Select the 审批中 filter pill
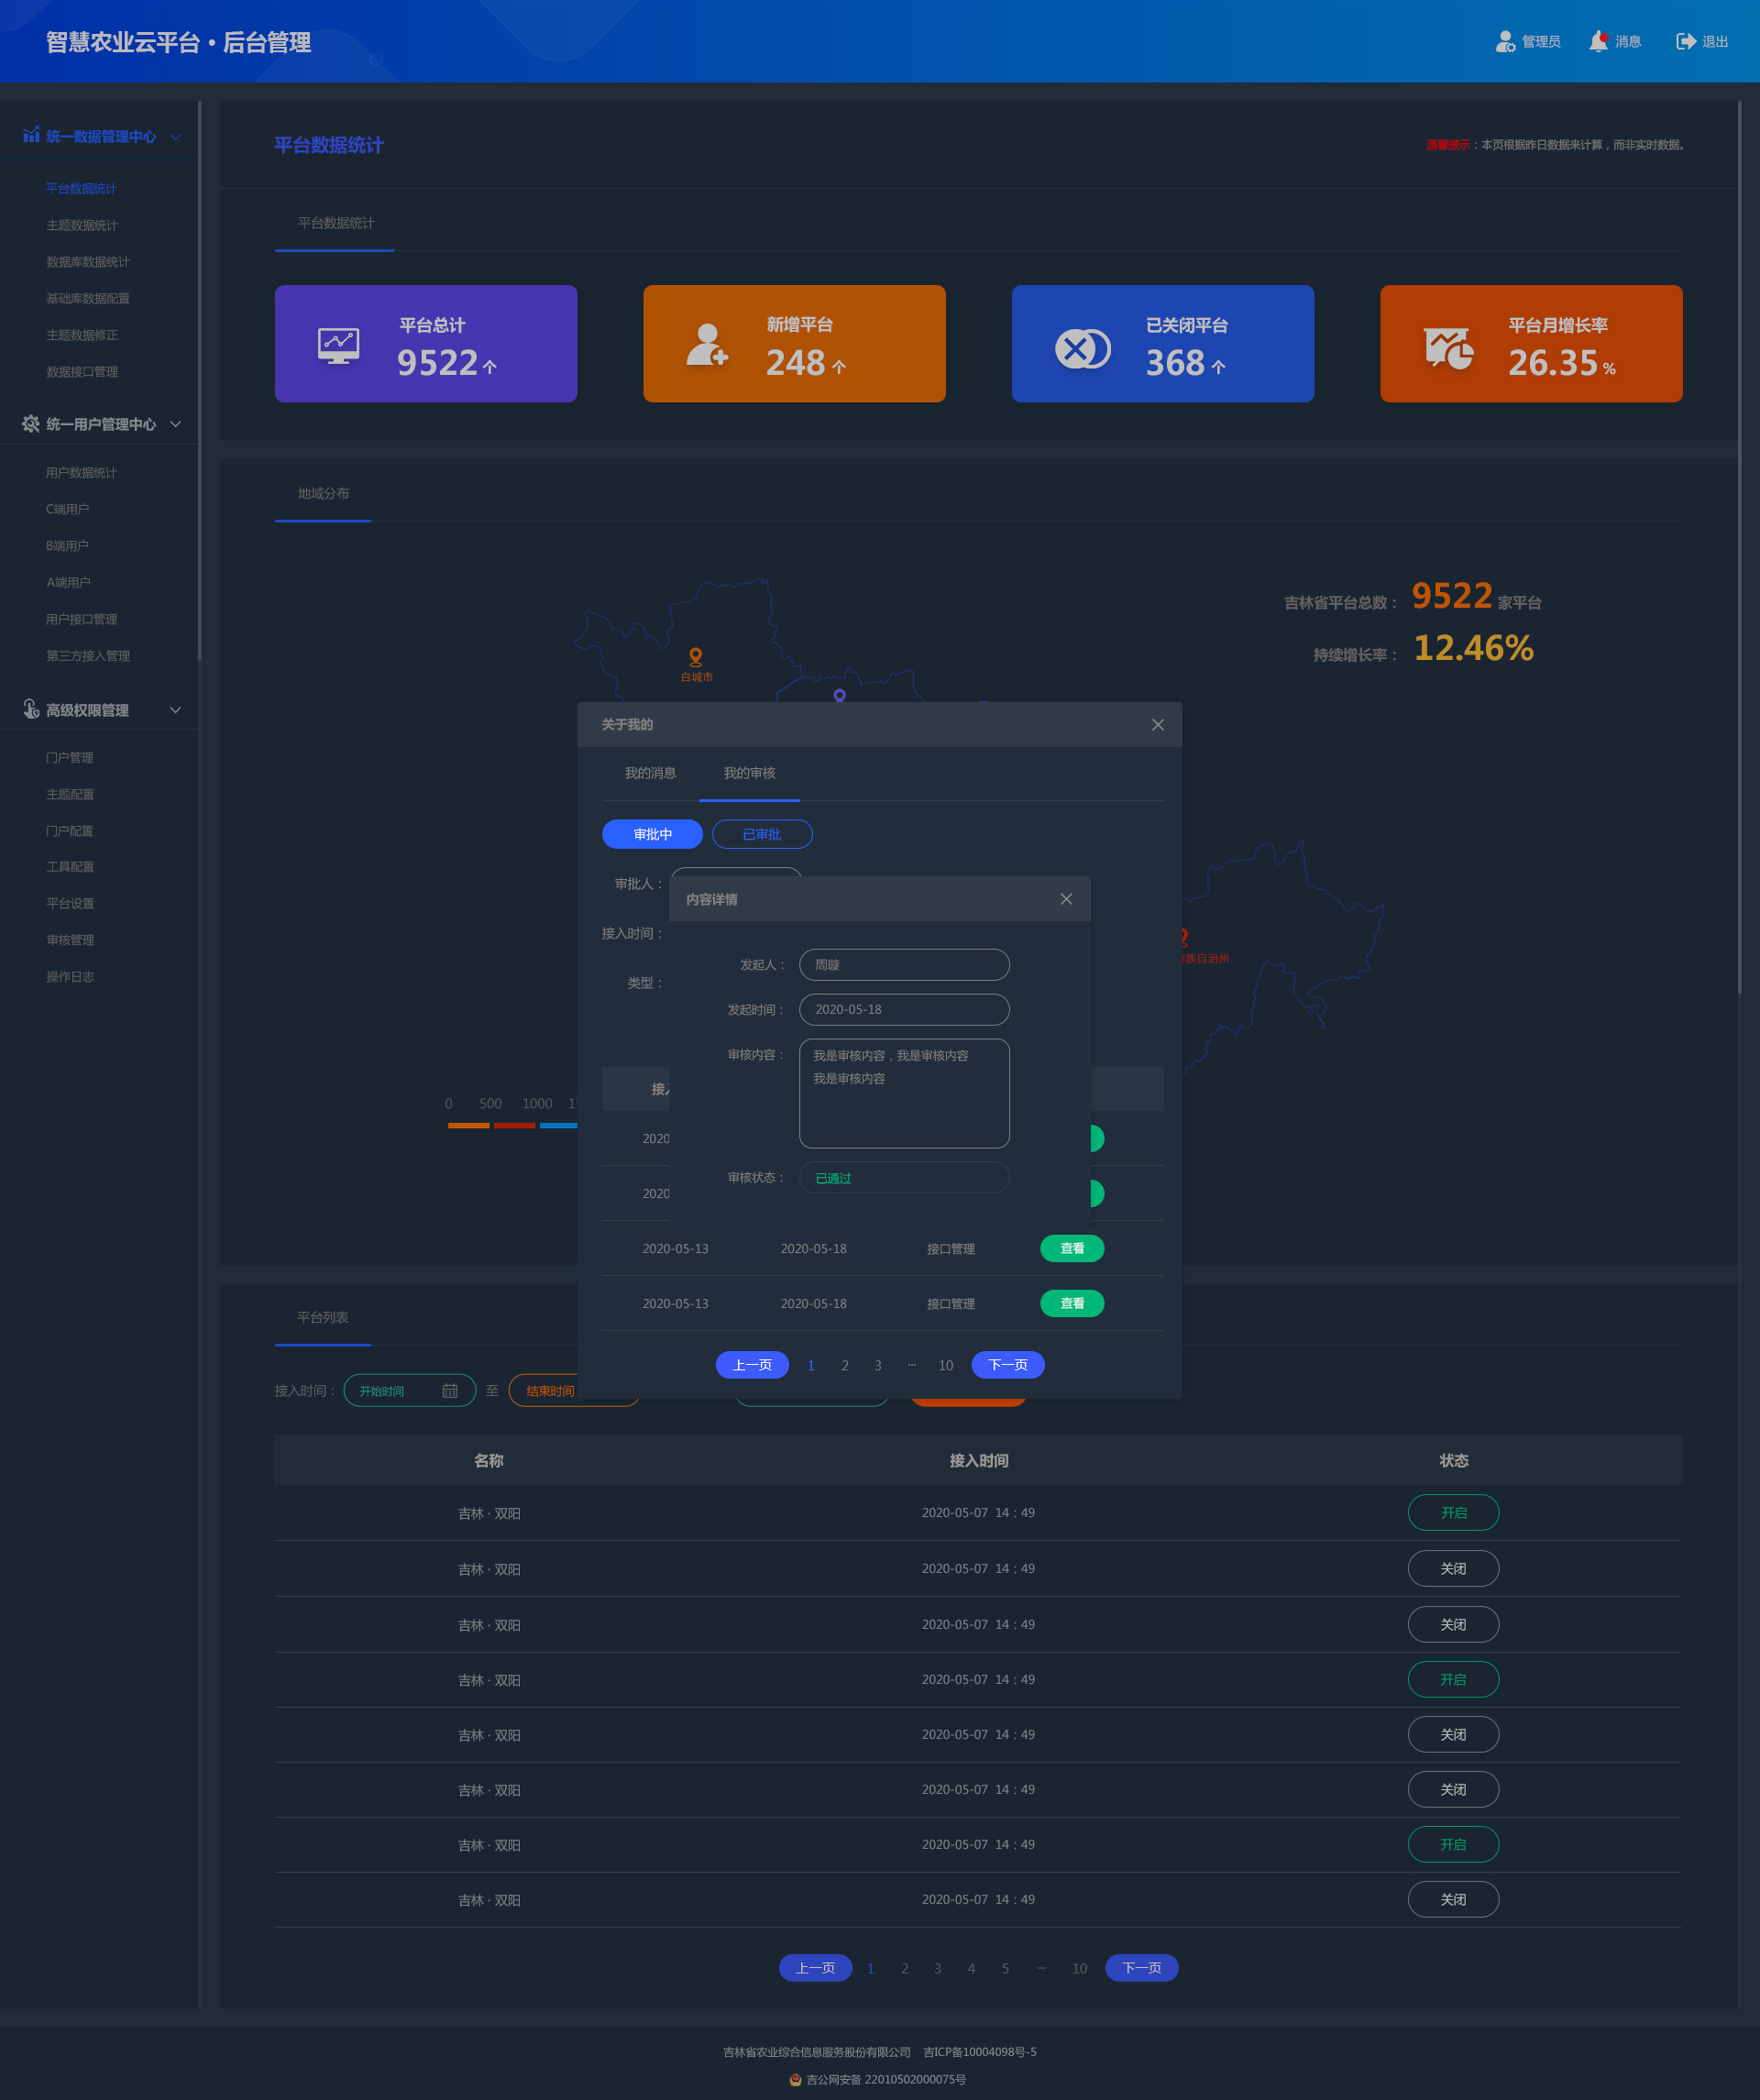This screenshot has height=2100, width=1760. [x=652, y=834]
